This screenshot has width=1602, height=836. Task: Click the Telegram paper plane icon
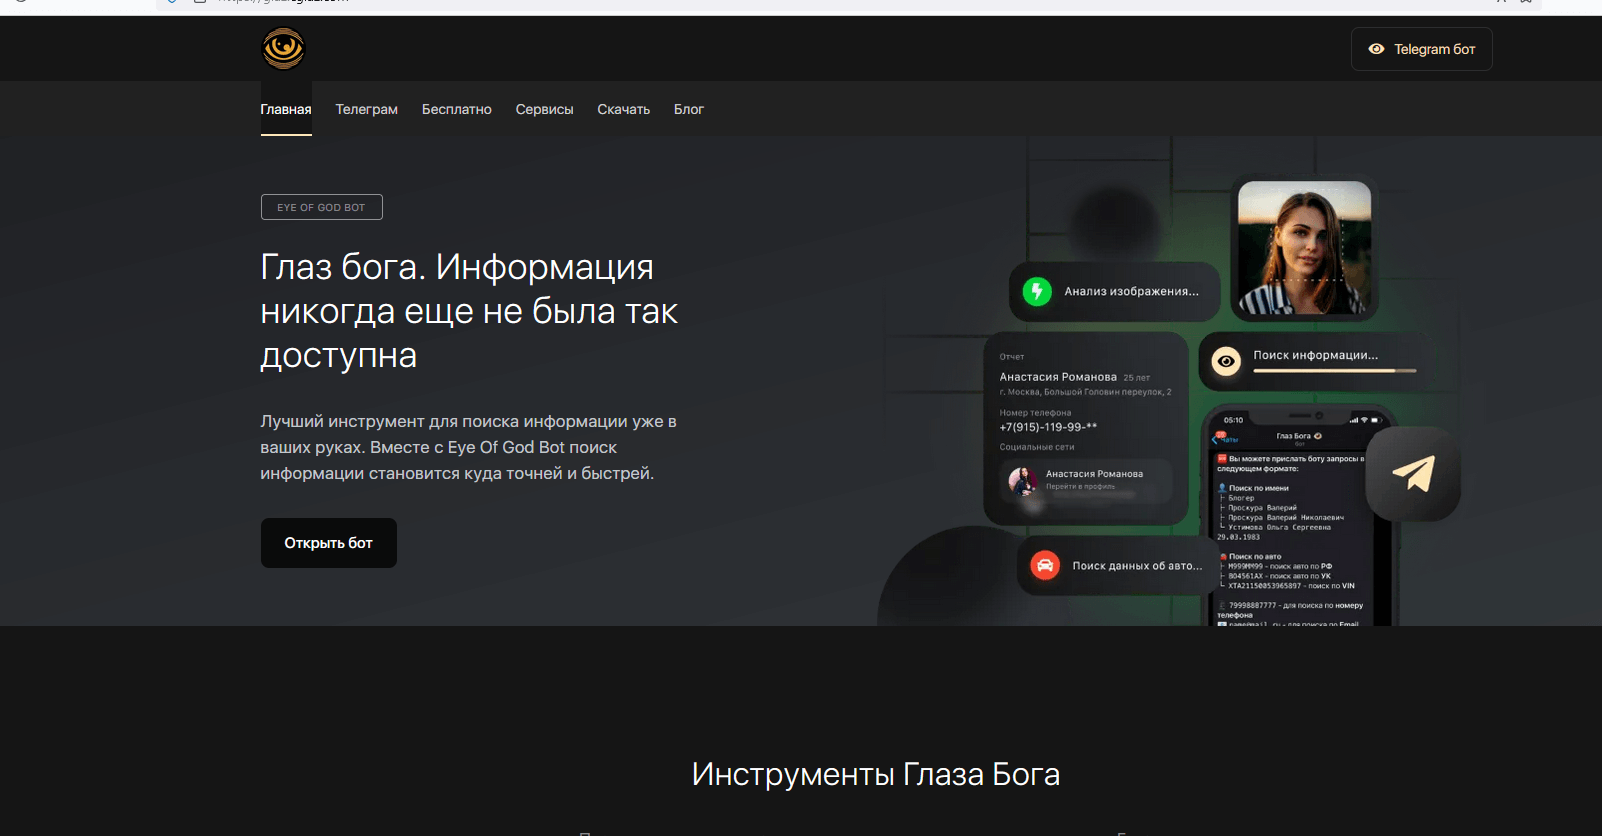click(1413, 474)
